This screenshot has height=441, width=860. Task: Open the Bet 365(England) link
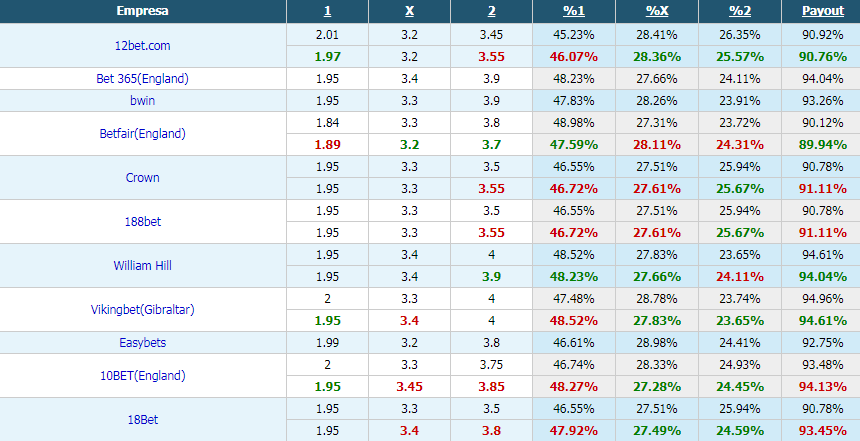143,78
